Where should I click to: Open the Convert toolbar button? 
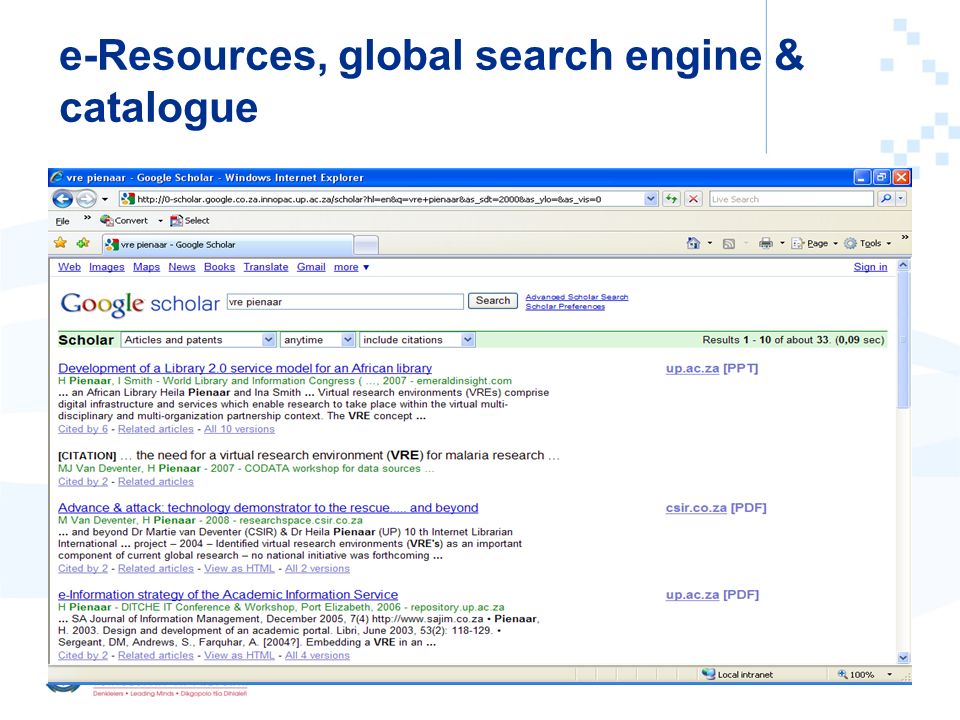point(124,220)
